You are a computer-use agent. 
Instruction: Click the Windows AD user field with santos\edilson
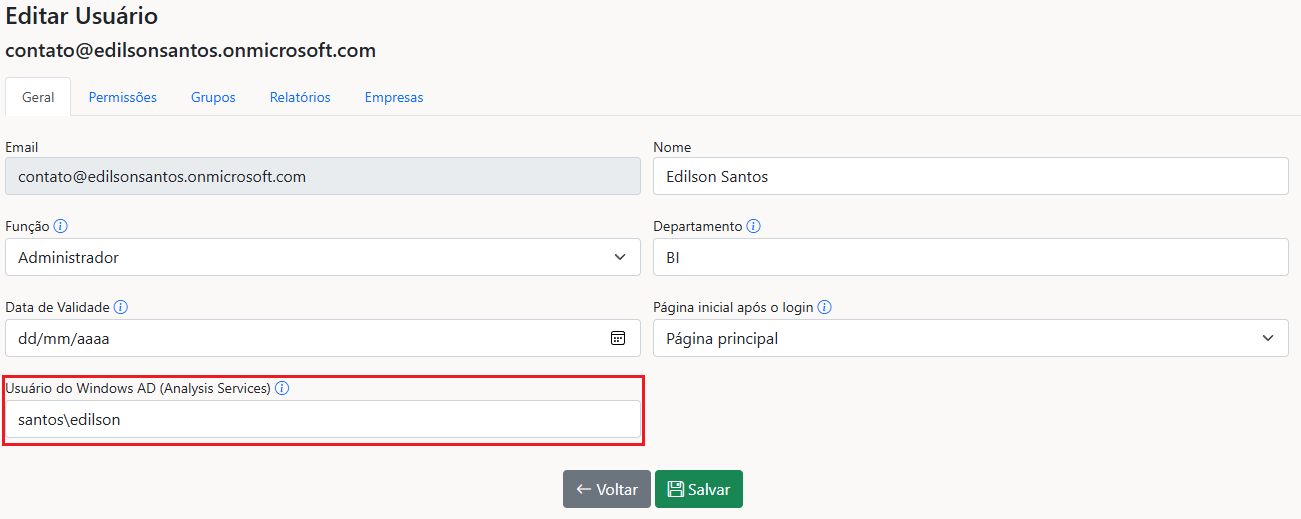(322, 420)
